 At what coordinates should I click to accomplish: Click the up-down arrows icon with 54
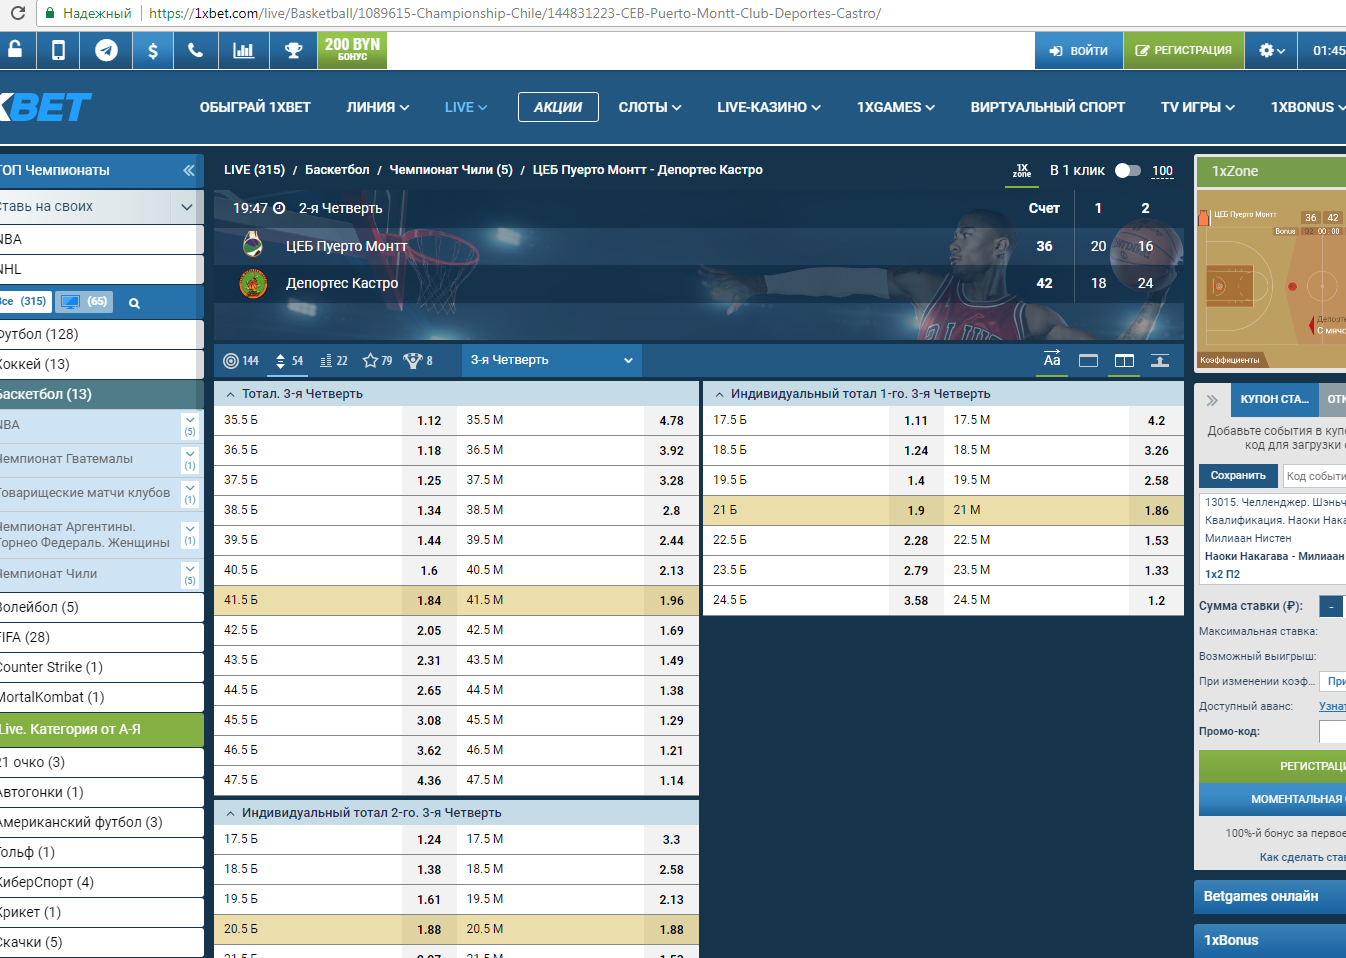click(x=289, y=360)
